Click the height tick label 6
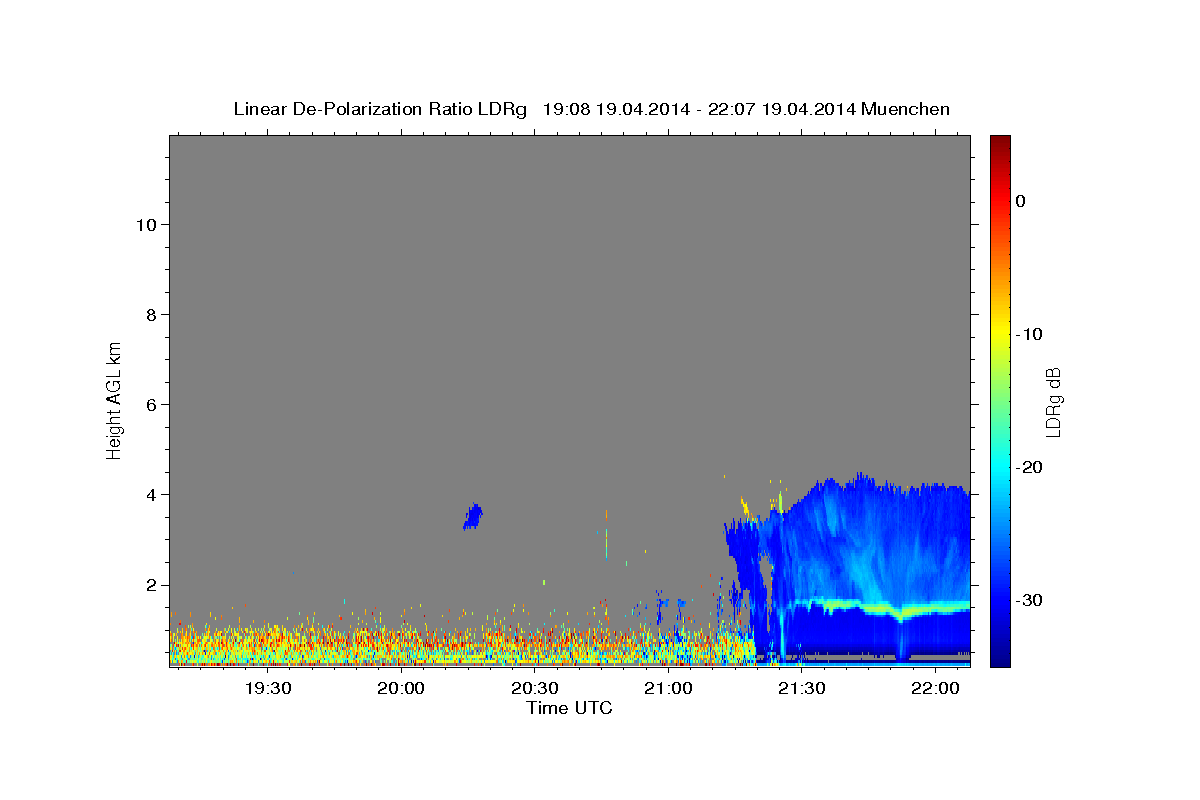 (152, 404)
